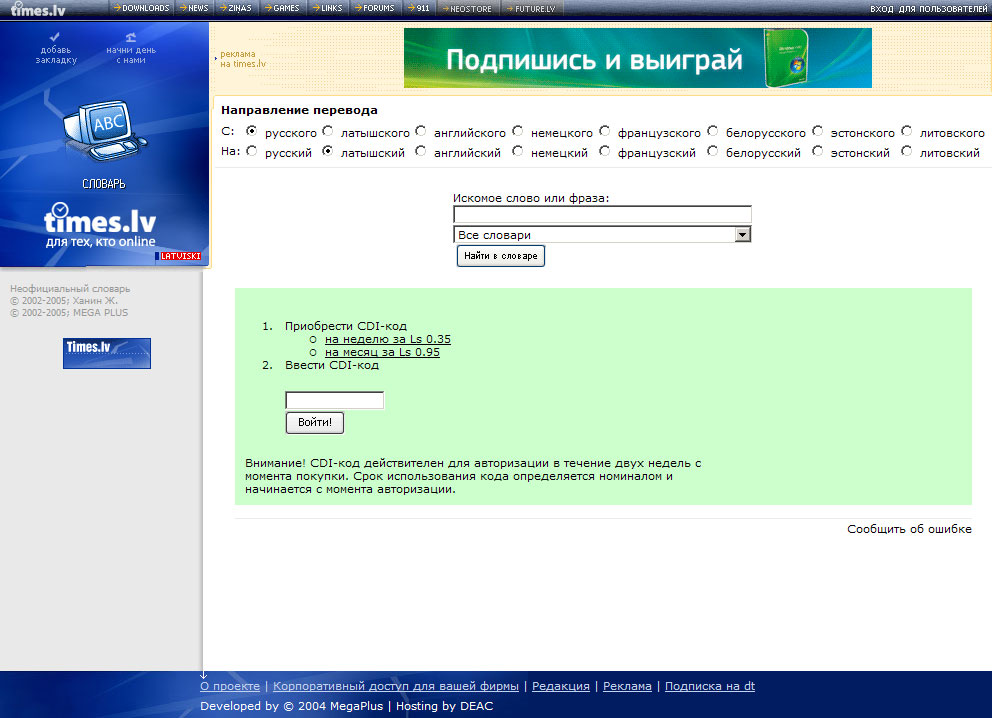Open 'Подписка на dt' footer link
Screen dimensions: 992x718
pos(710,686)
